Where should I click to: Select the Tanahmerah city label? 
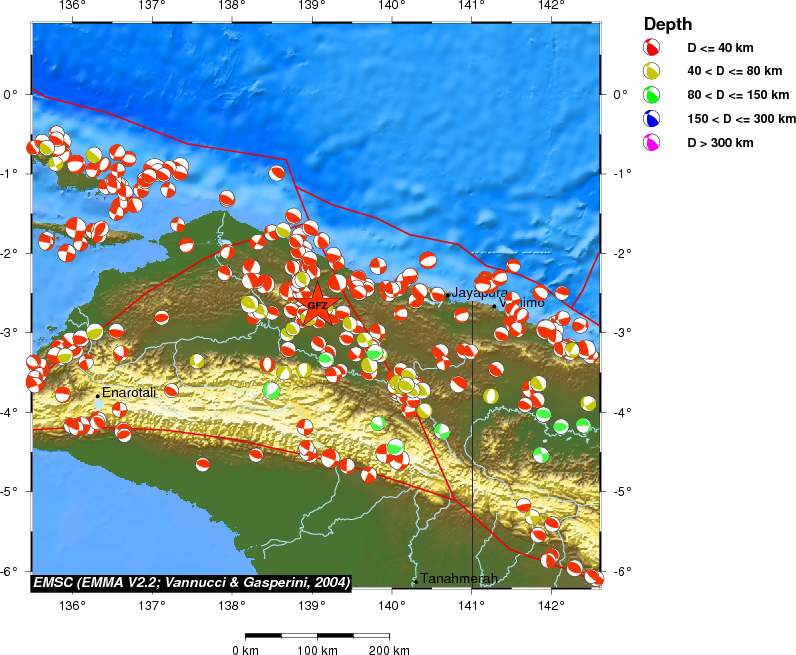click(458, 579)
